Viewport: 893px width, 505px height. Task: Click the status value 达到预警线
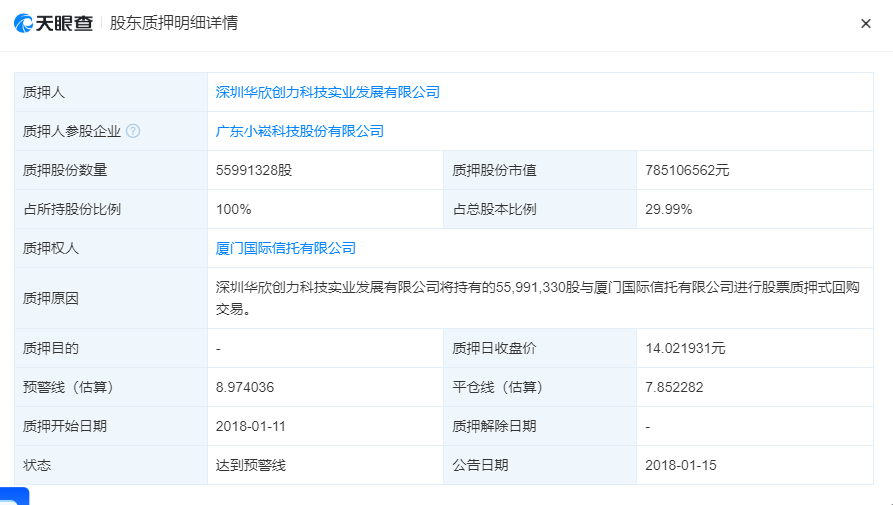251,465
